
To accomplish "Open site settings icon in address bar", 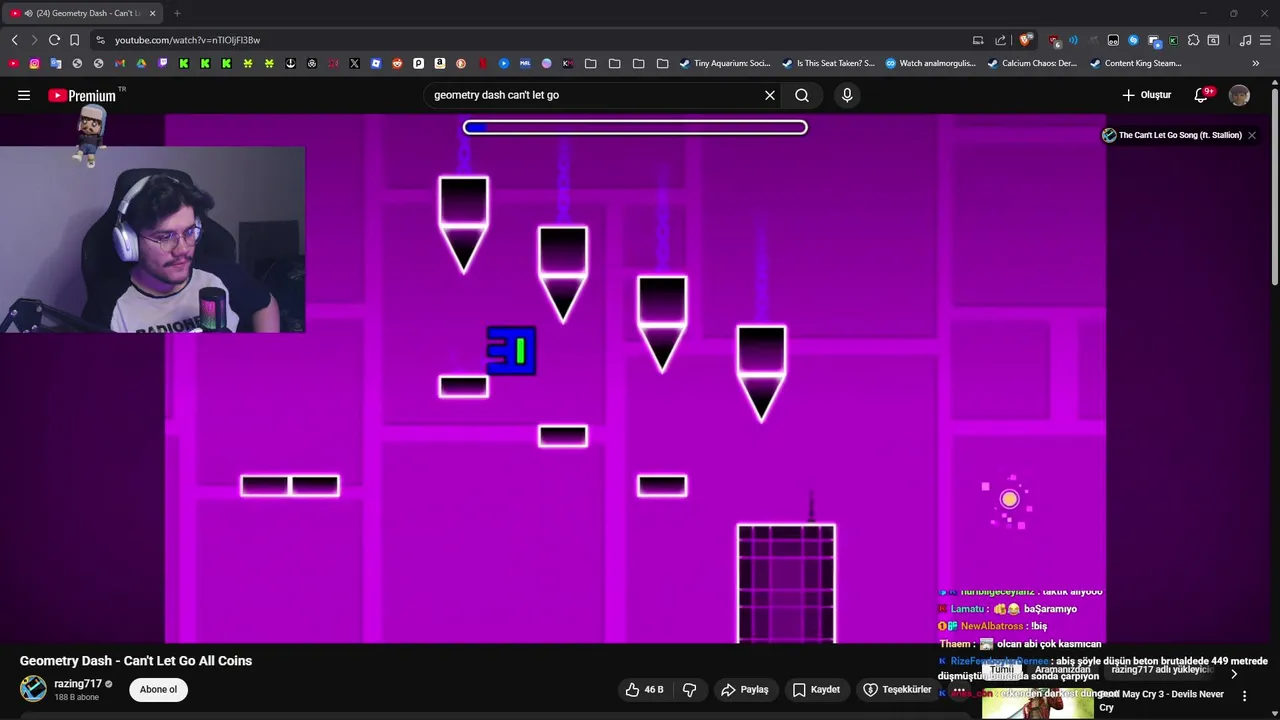I will pos(100,40).
